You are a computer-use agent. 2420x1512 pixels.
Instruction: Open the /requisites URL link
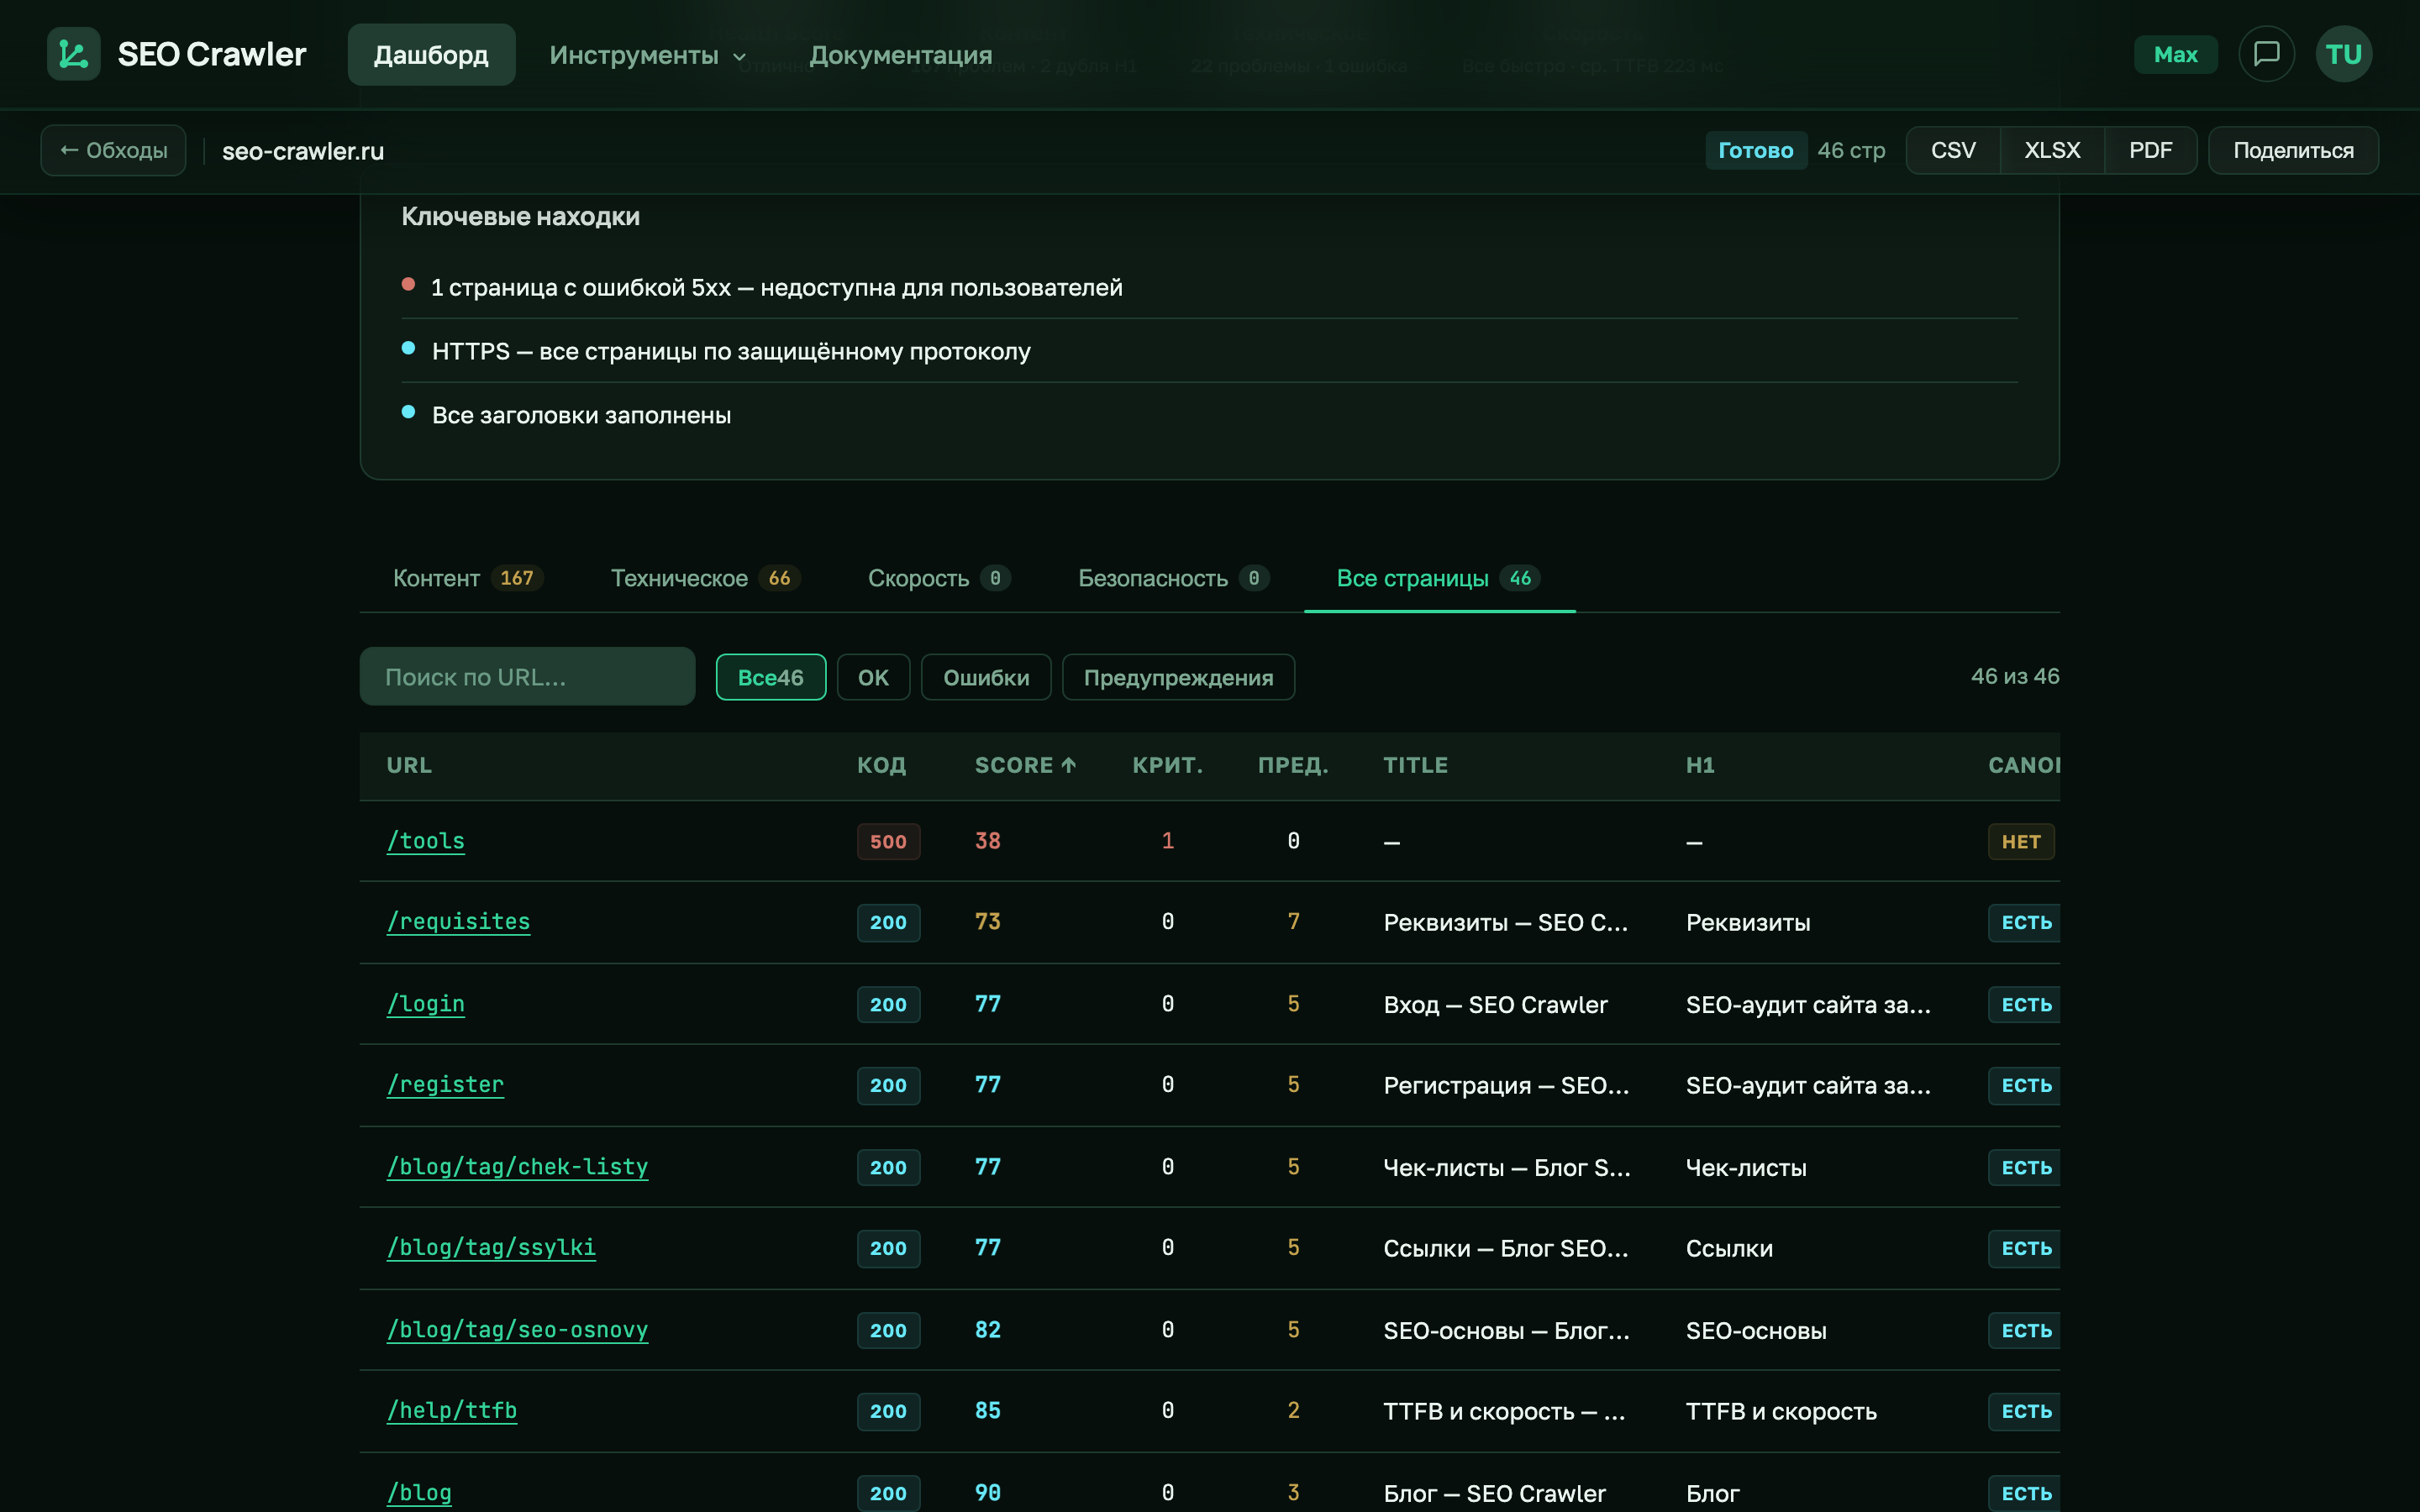458,922
